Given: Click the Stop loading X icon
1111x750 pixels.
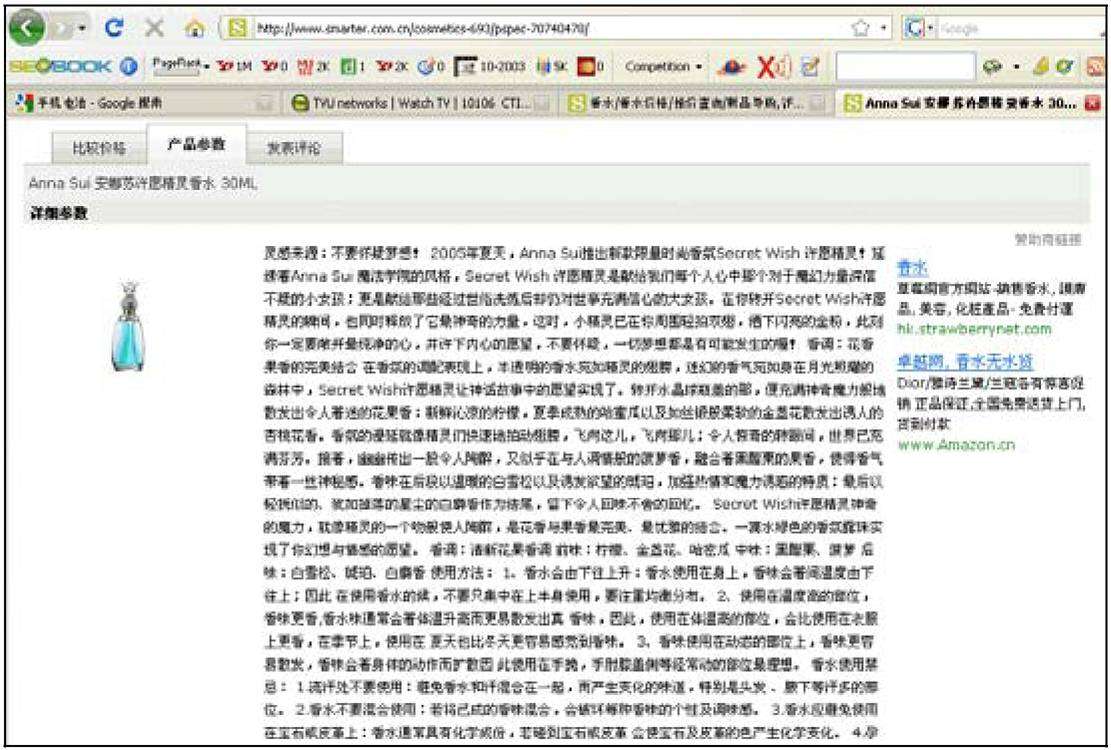Looking at the screenshot, I should (x=154, y=28).
